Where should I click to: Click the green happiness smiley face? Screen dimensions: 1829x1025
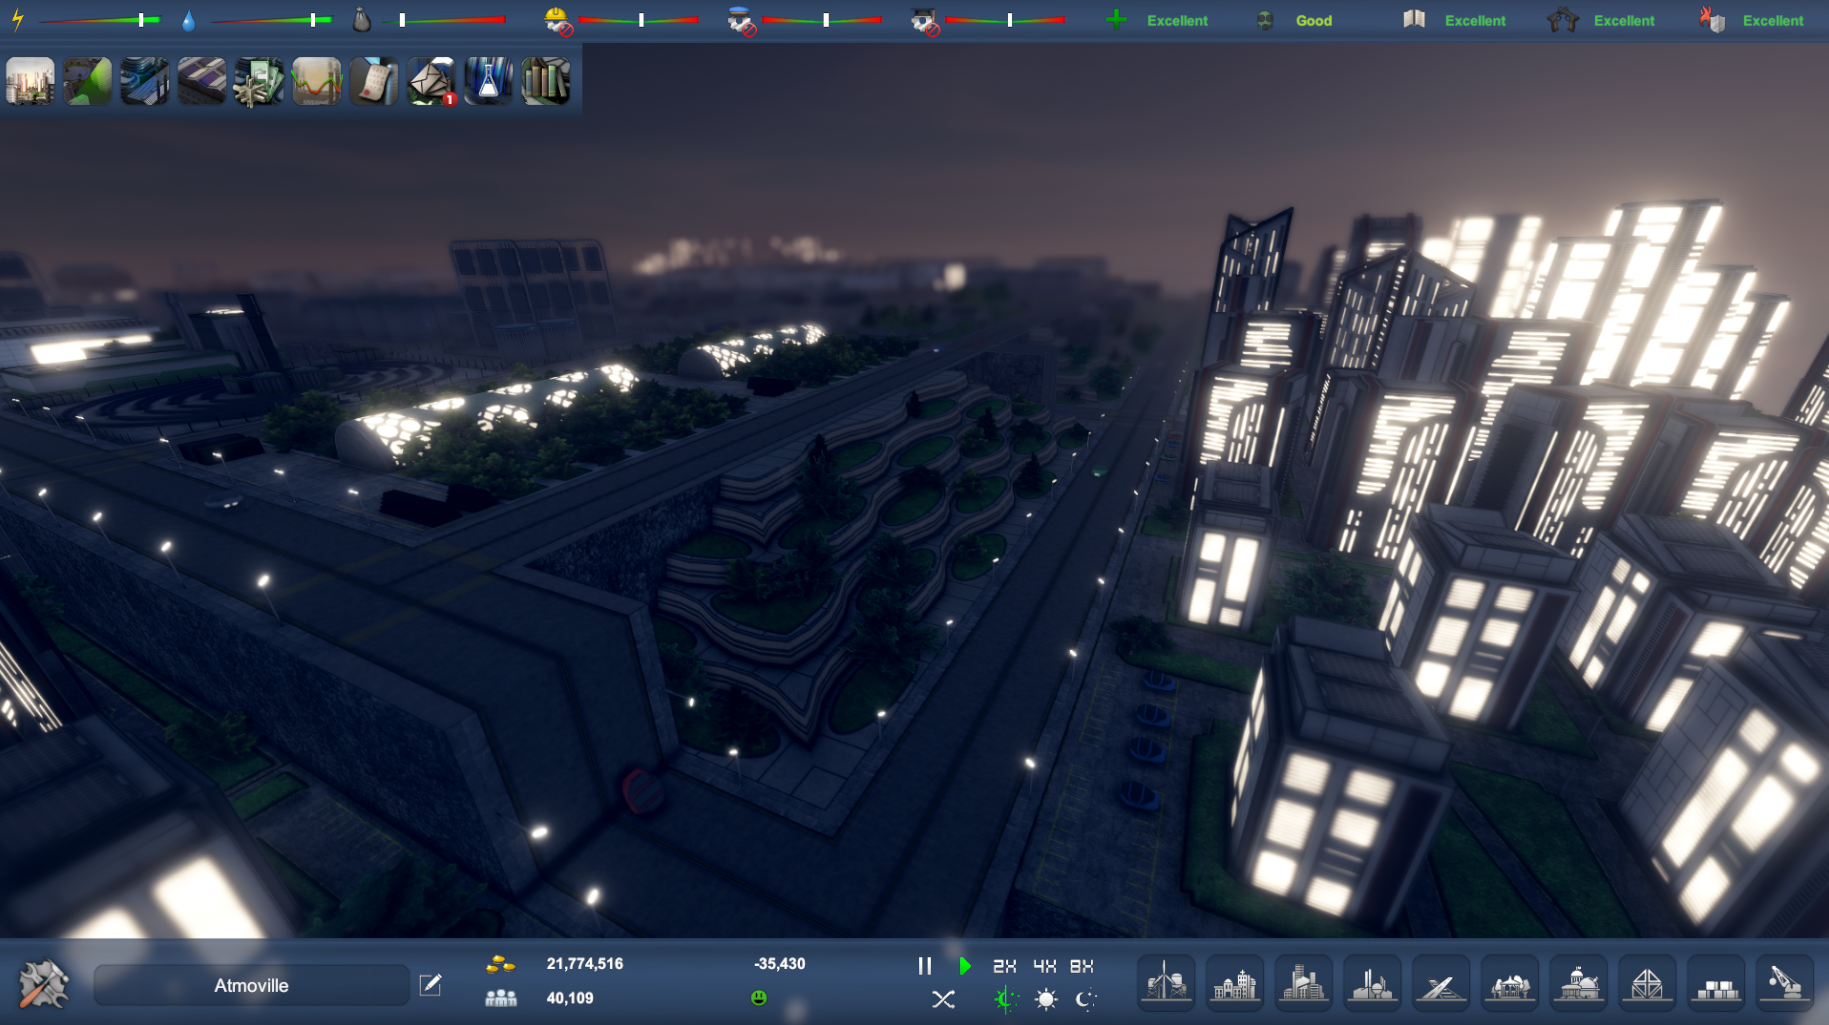pos(759,998)
